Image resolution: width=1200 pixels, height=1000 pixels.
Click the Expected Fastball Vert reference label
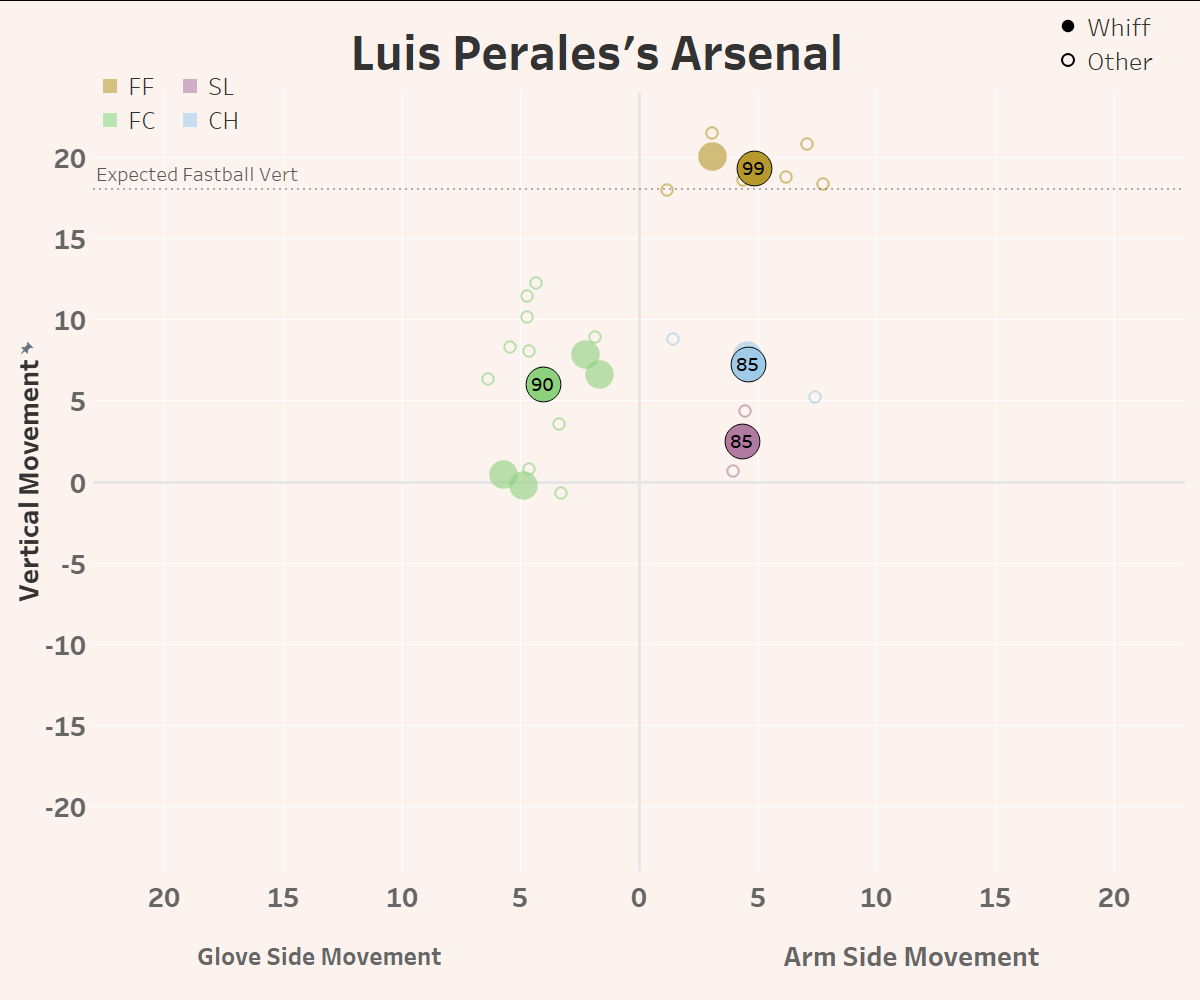tap(197, 175)
